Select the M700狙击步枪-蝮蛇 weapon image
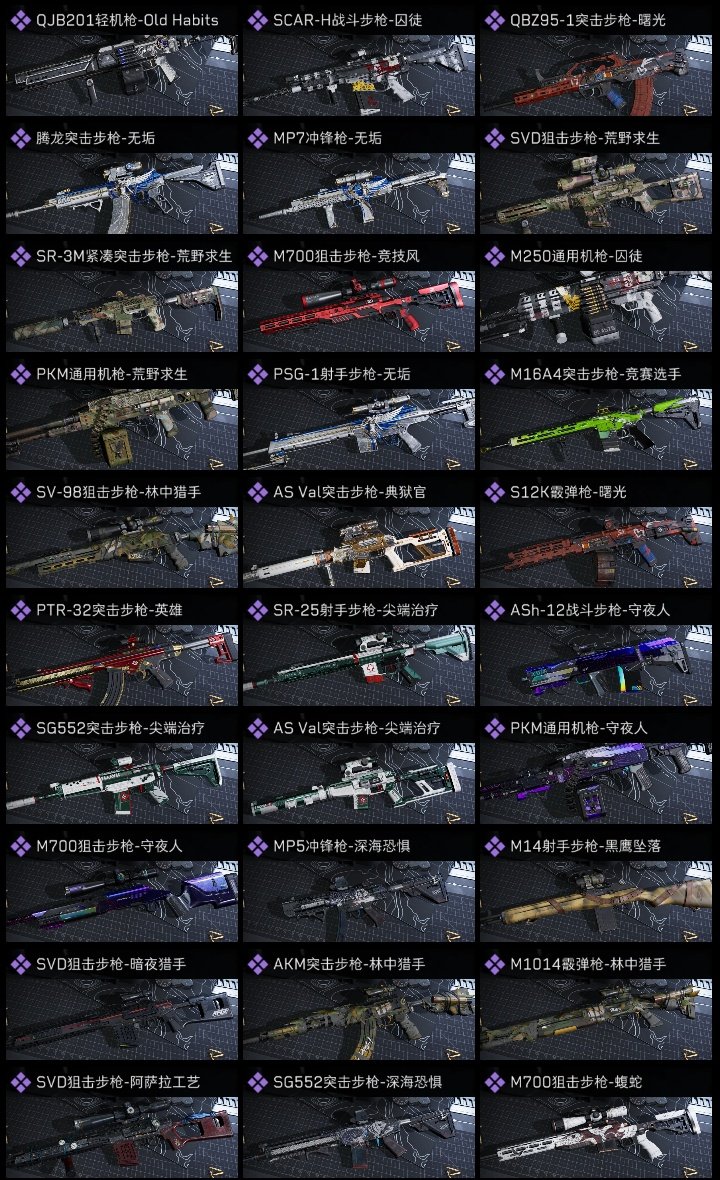The image size is (720, 1180). point(596,1138)
